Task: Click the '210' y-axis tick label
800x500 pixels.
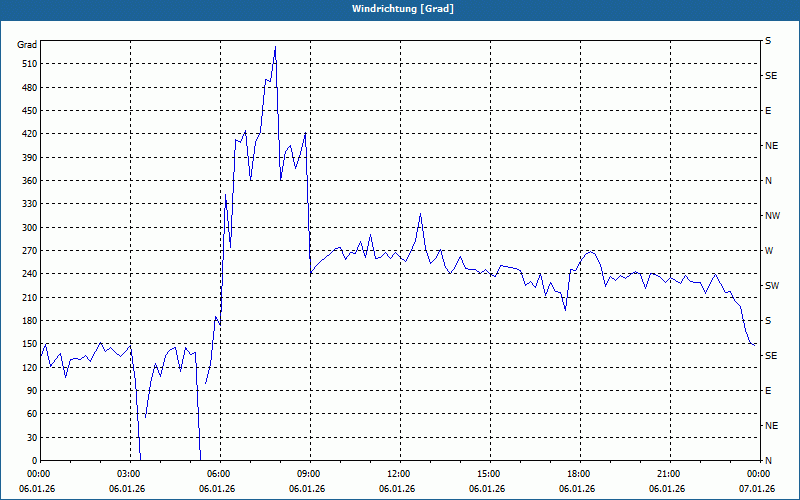Action: click(30, 297)
